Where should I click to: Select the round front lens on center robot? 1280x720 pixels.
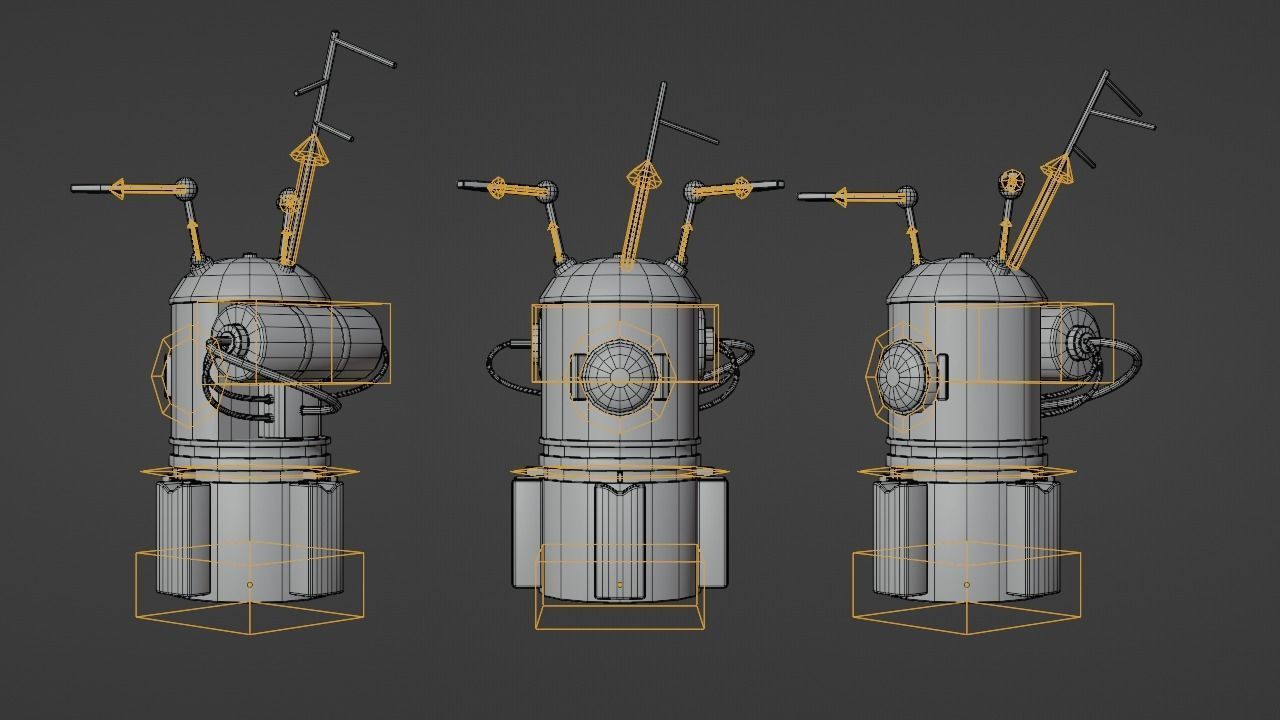pos(620,377)
